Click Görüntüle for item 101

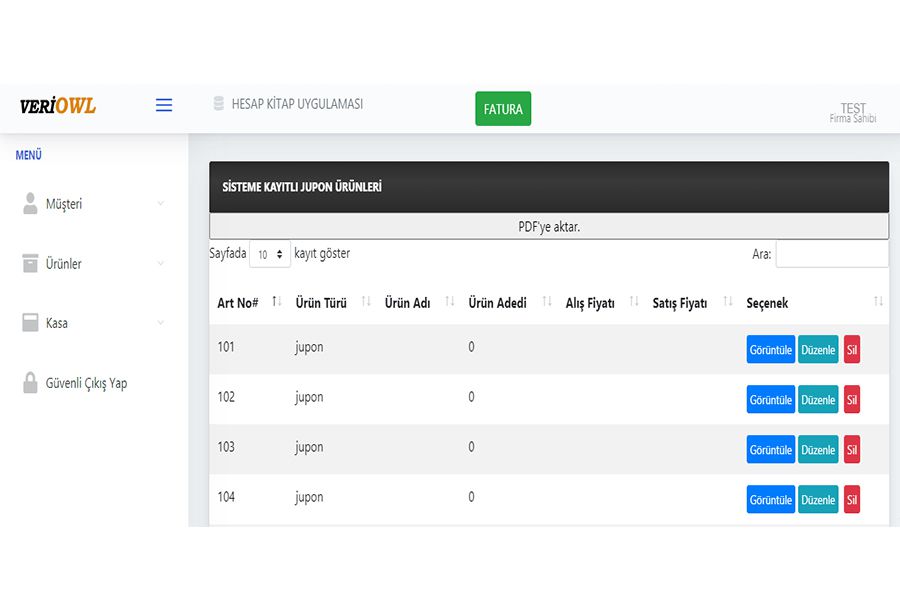pos(770,350)
